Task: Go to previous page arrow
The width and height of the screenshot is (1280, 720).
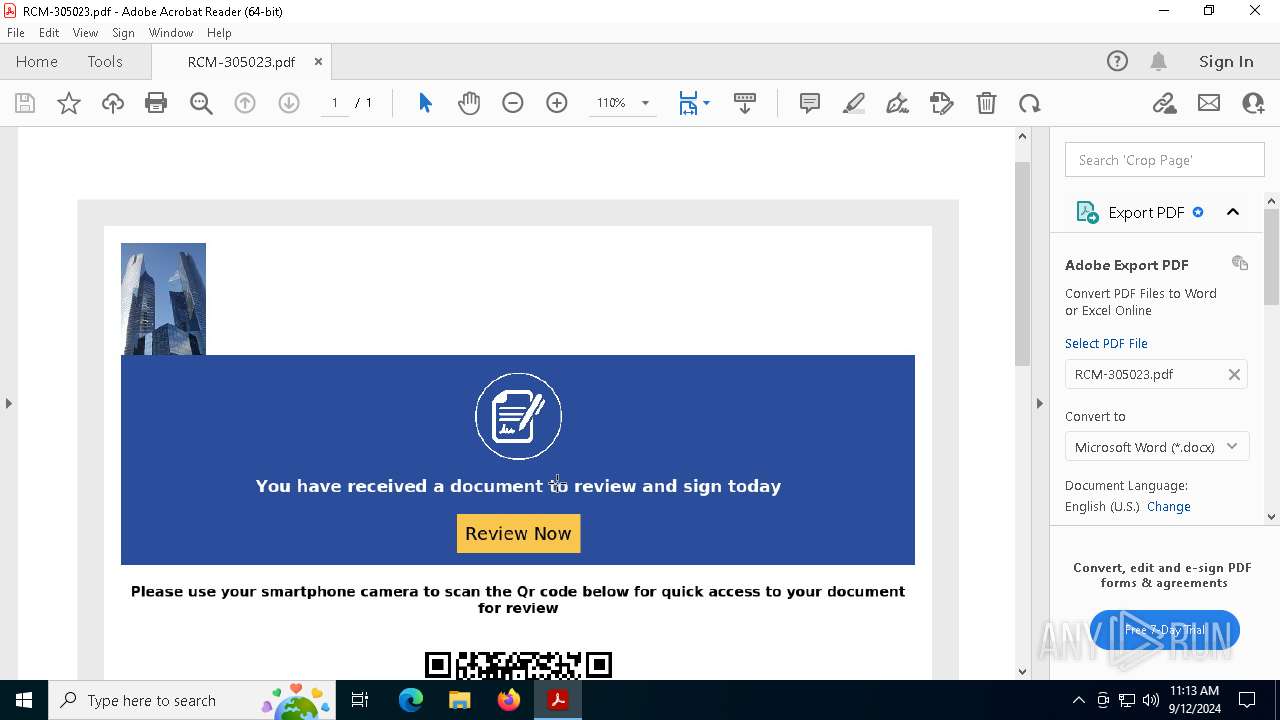Action: 245,103
